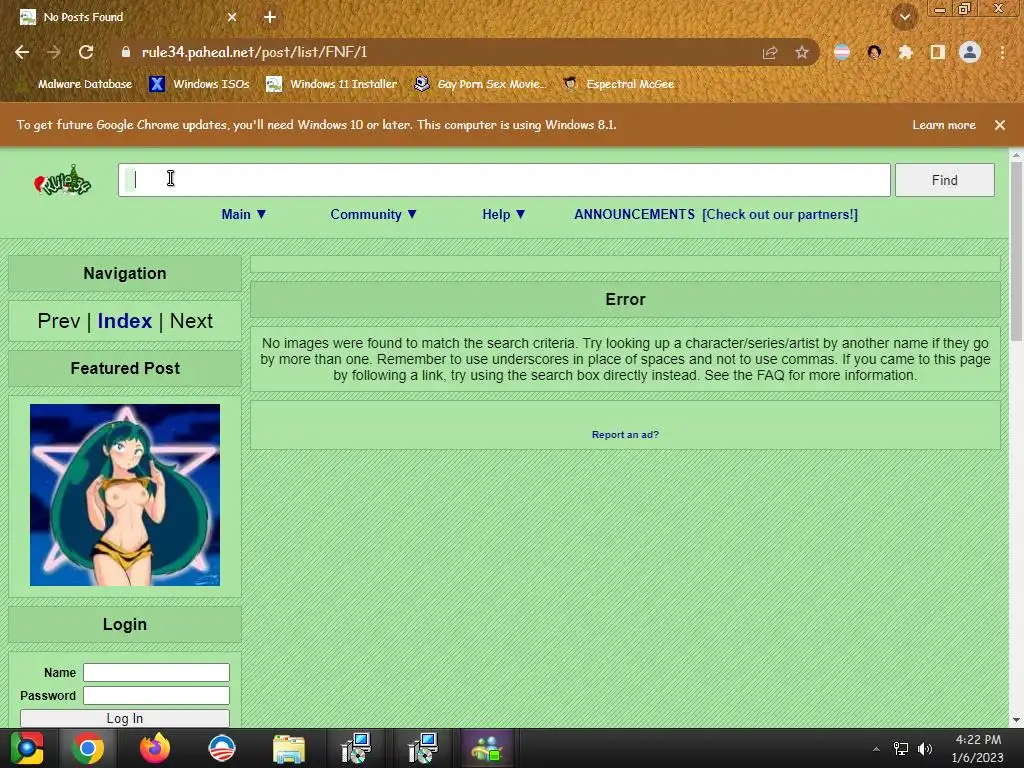Viewport: 1024px width, 768px height.
Task: Open Firefox from the taskbar
Action: (x=155, y=748)
